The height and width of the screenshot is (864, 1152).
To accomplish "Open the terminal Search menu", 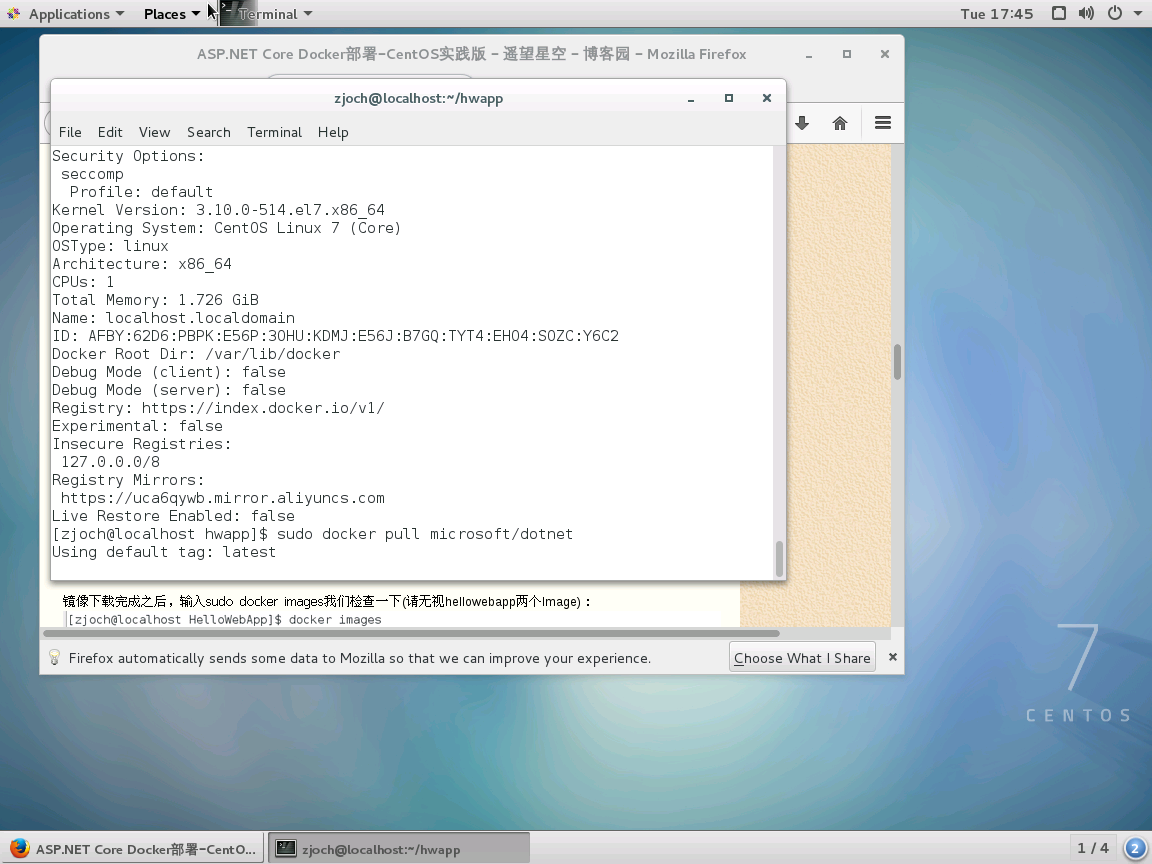I will [209, 132].
